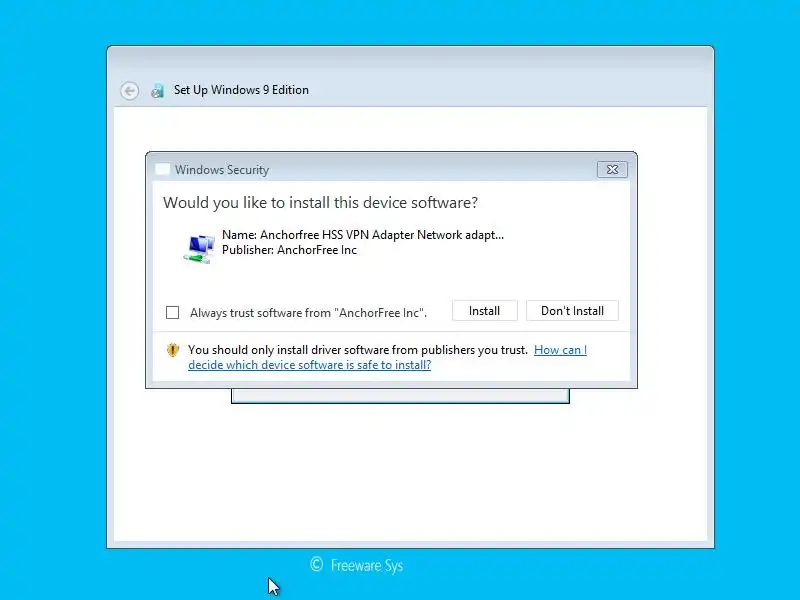Click the Don't Install button
Screen dimensions: 800x600
(572, 311)
